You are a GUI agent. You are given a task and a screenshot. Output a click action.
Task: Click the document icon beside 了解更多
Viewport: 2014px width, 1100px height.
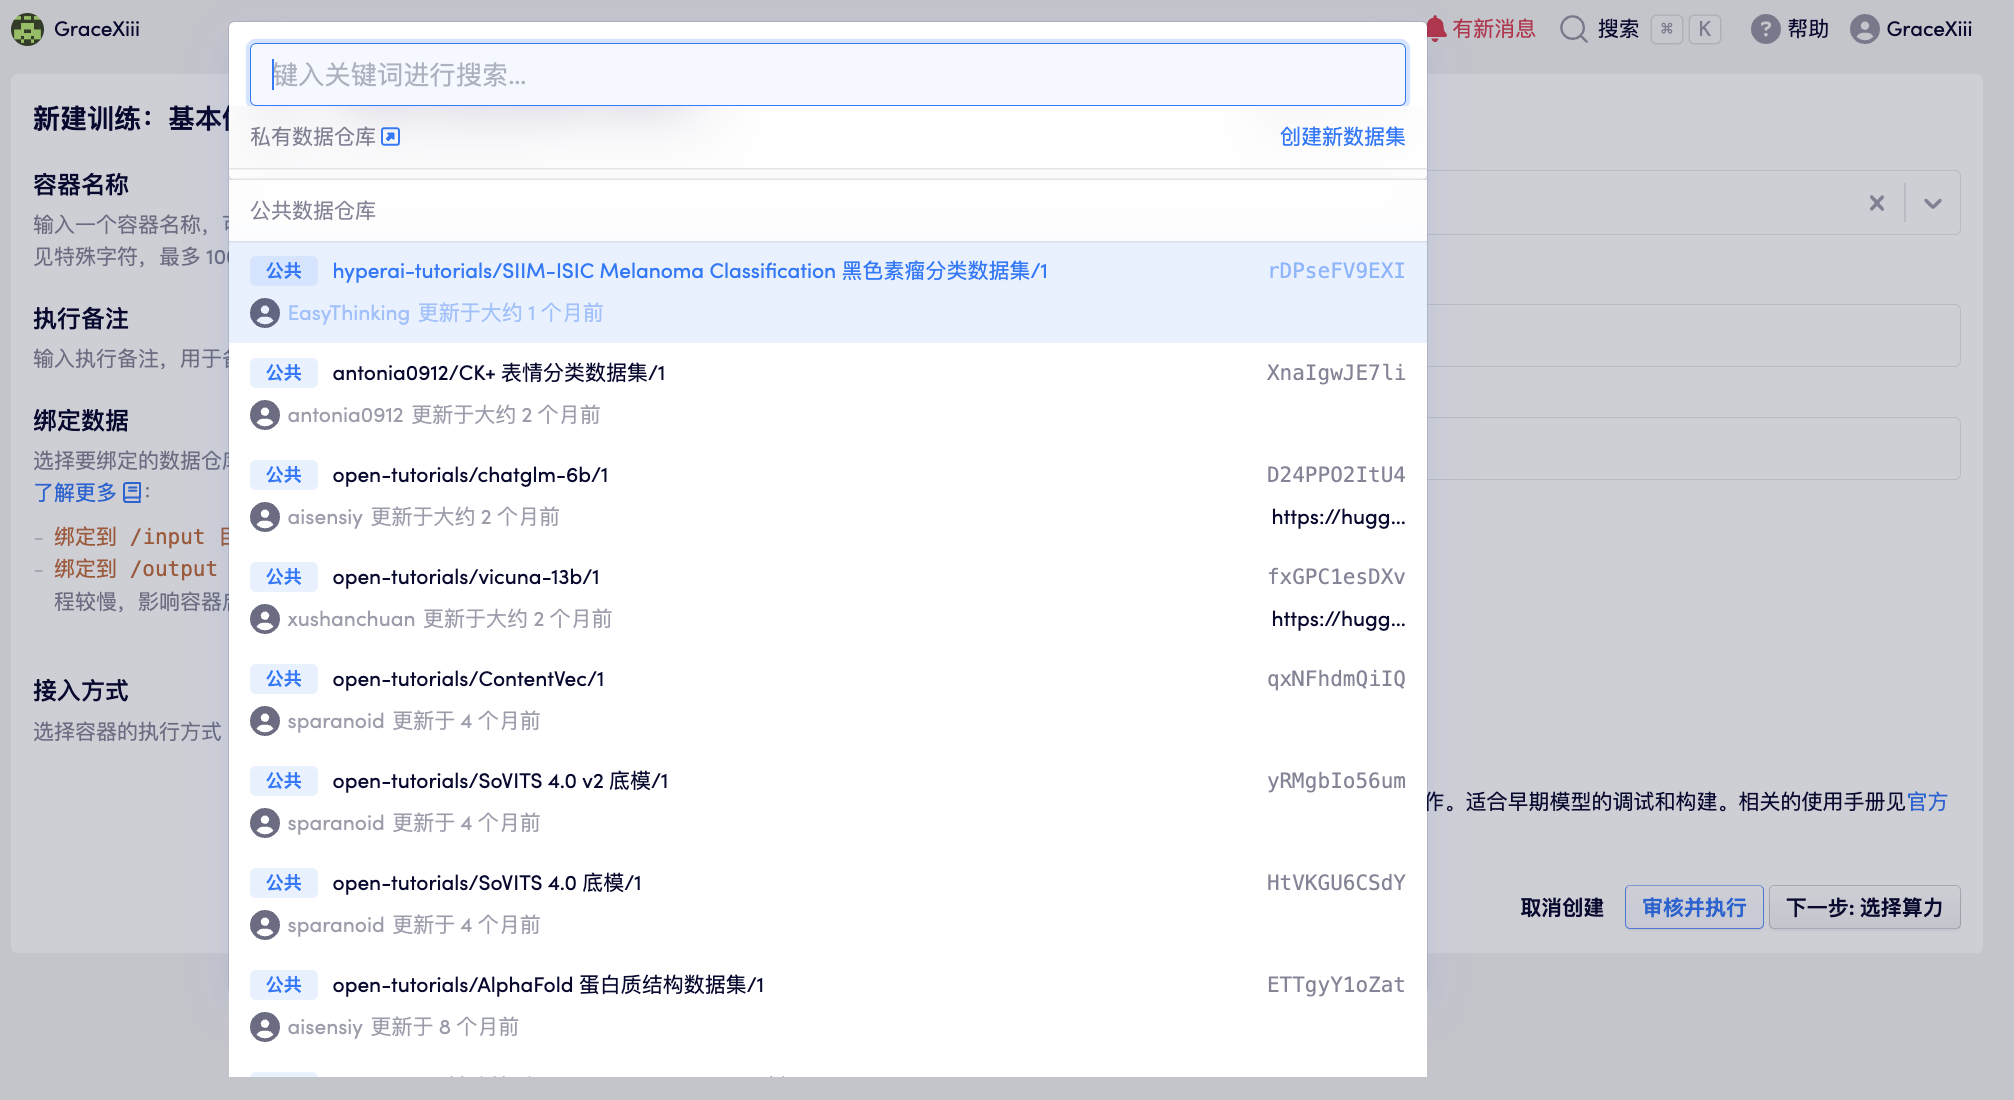tap(132, 492)
